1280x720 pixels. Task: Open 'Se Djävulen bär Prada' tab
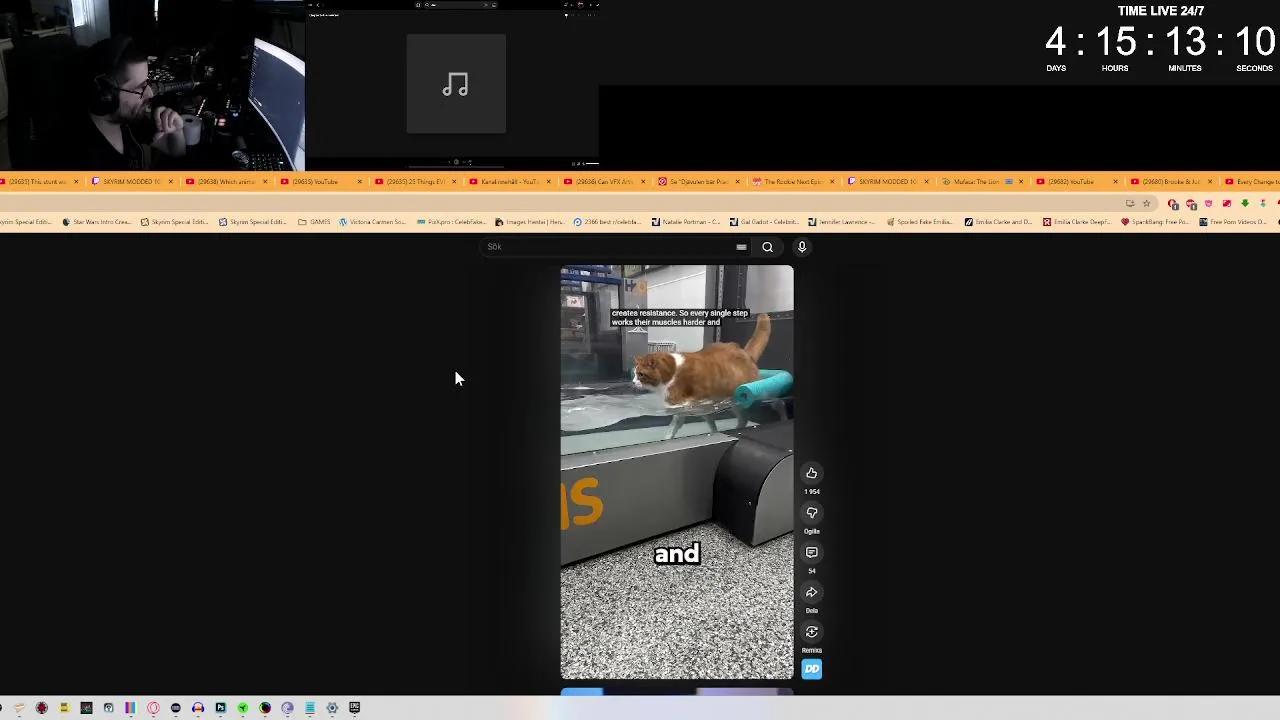698,182
